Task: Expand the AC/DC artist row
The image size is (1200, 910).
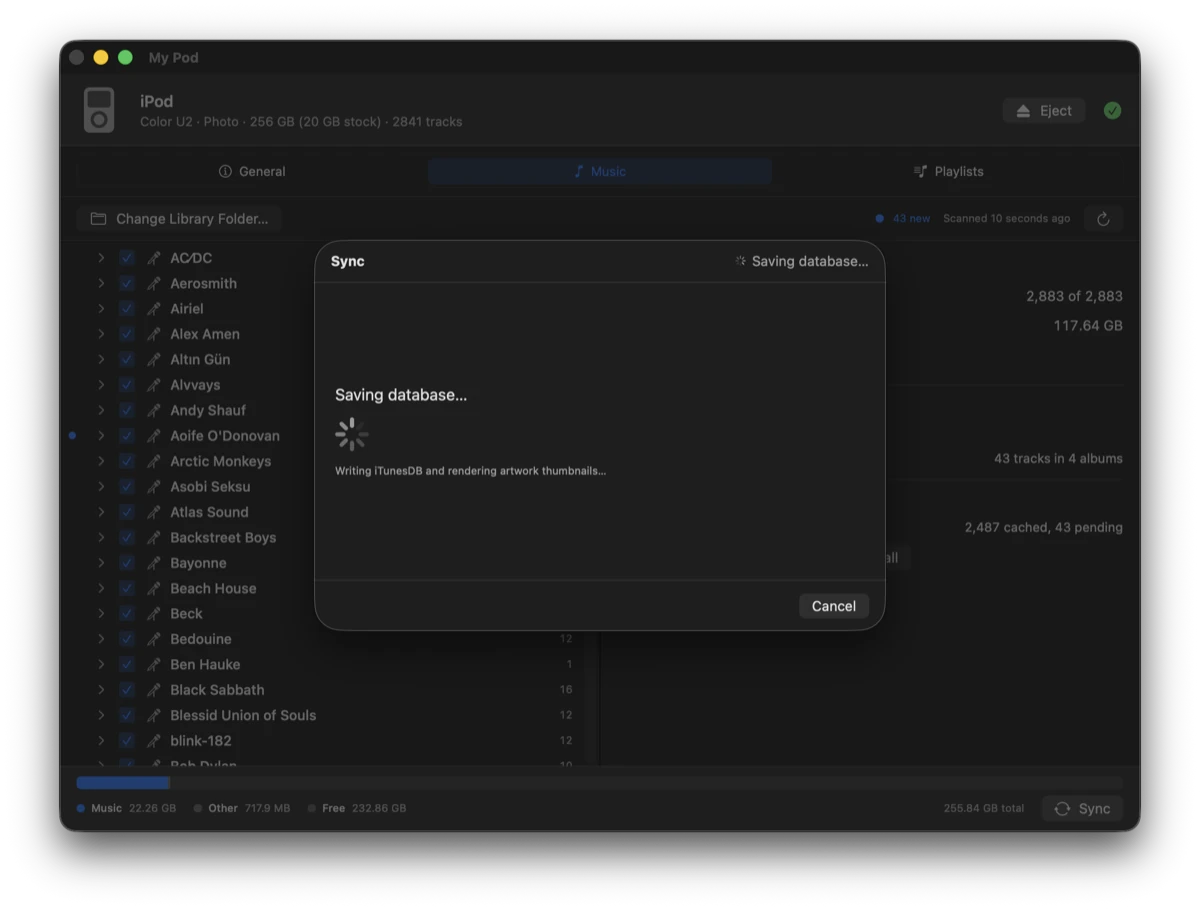Action: point(101,258)
